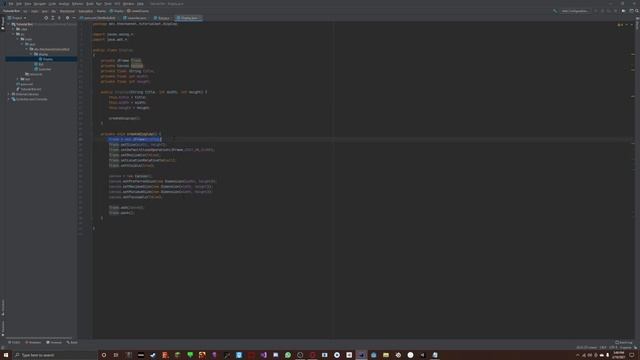Select pom.xml in the project tree

[x=24, y=84]
